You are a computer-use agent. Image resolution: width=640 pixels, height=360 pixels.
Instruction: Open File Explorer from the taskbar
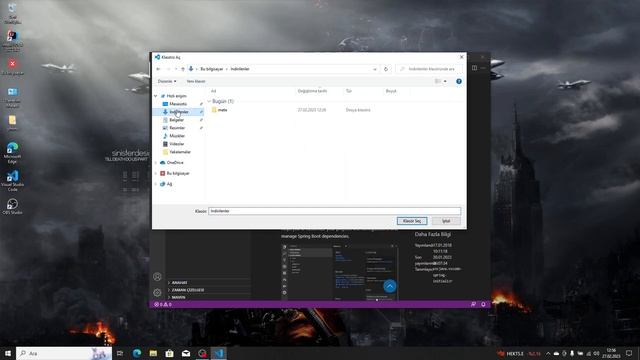point(153,353)
